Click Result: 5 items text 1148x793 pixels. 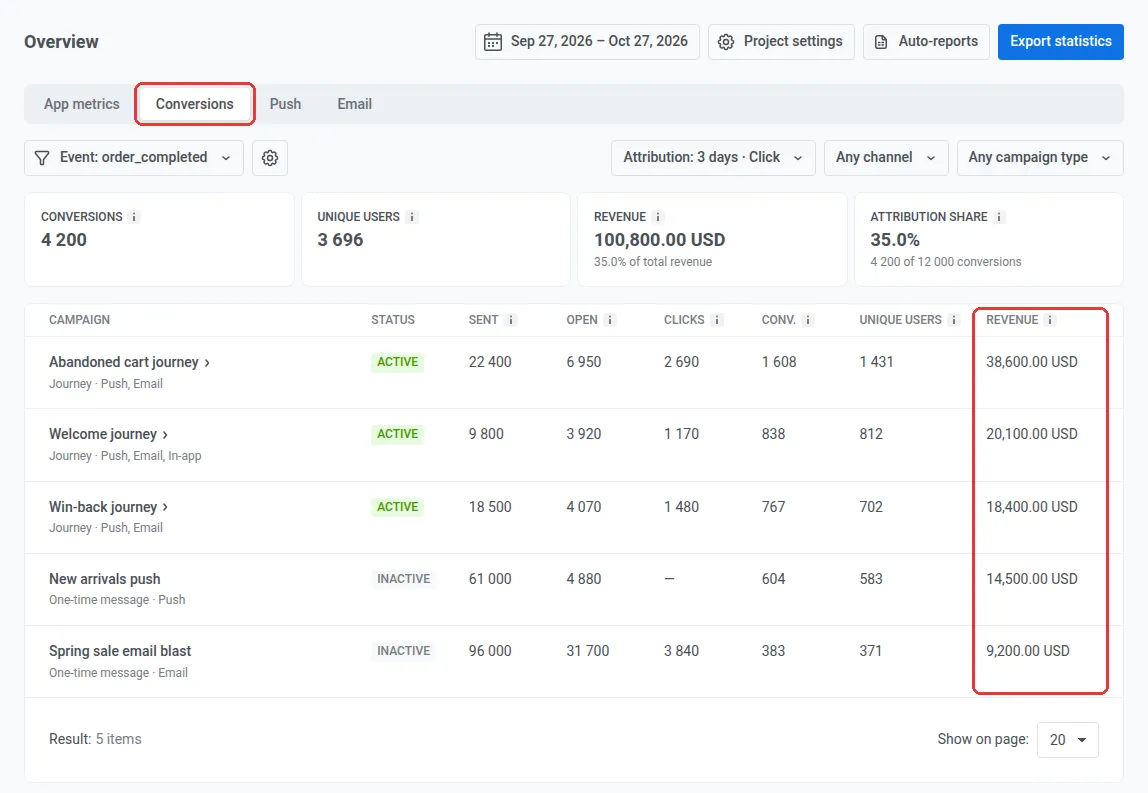[95, 740]
